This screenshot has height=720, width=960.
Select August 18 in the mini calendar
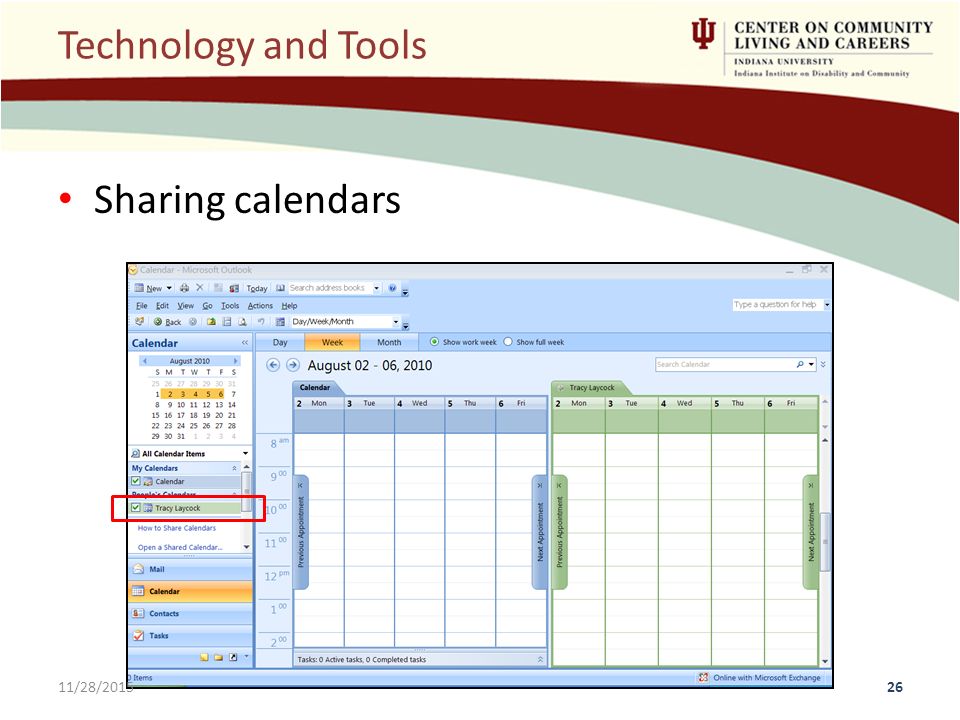point(206,415)
